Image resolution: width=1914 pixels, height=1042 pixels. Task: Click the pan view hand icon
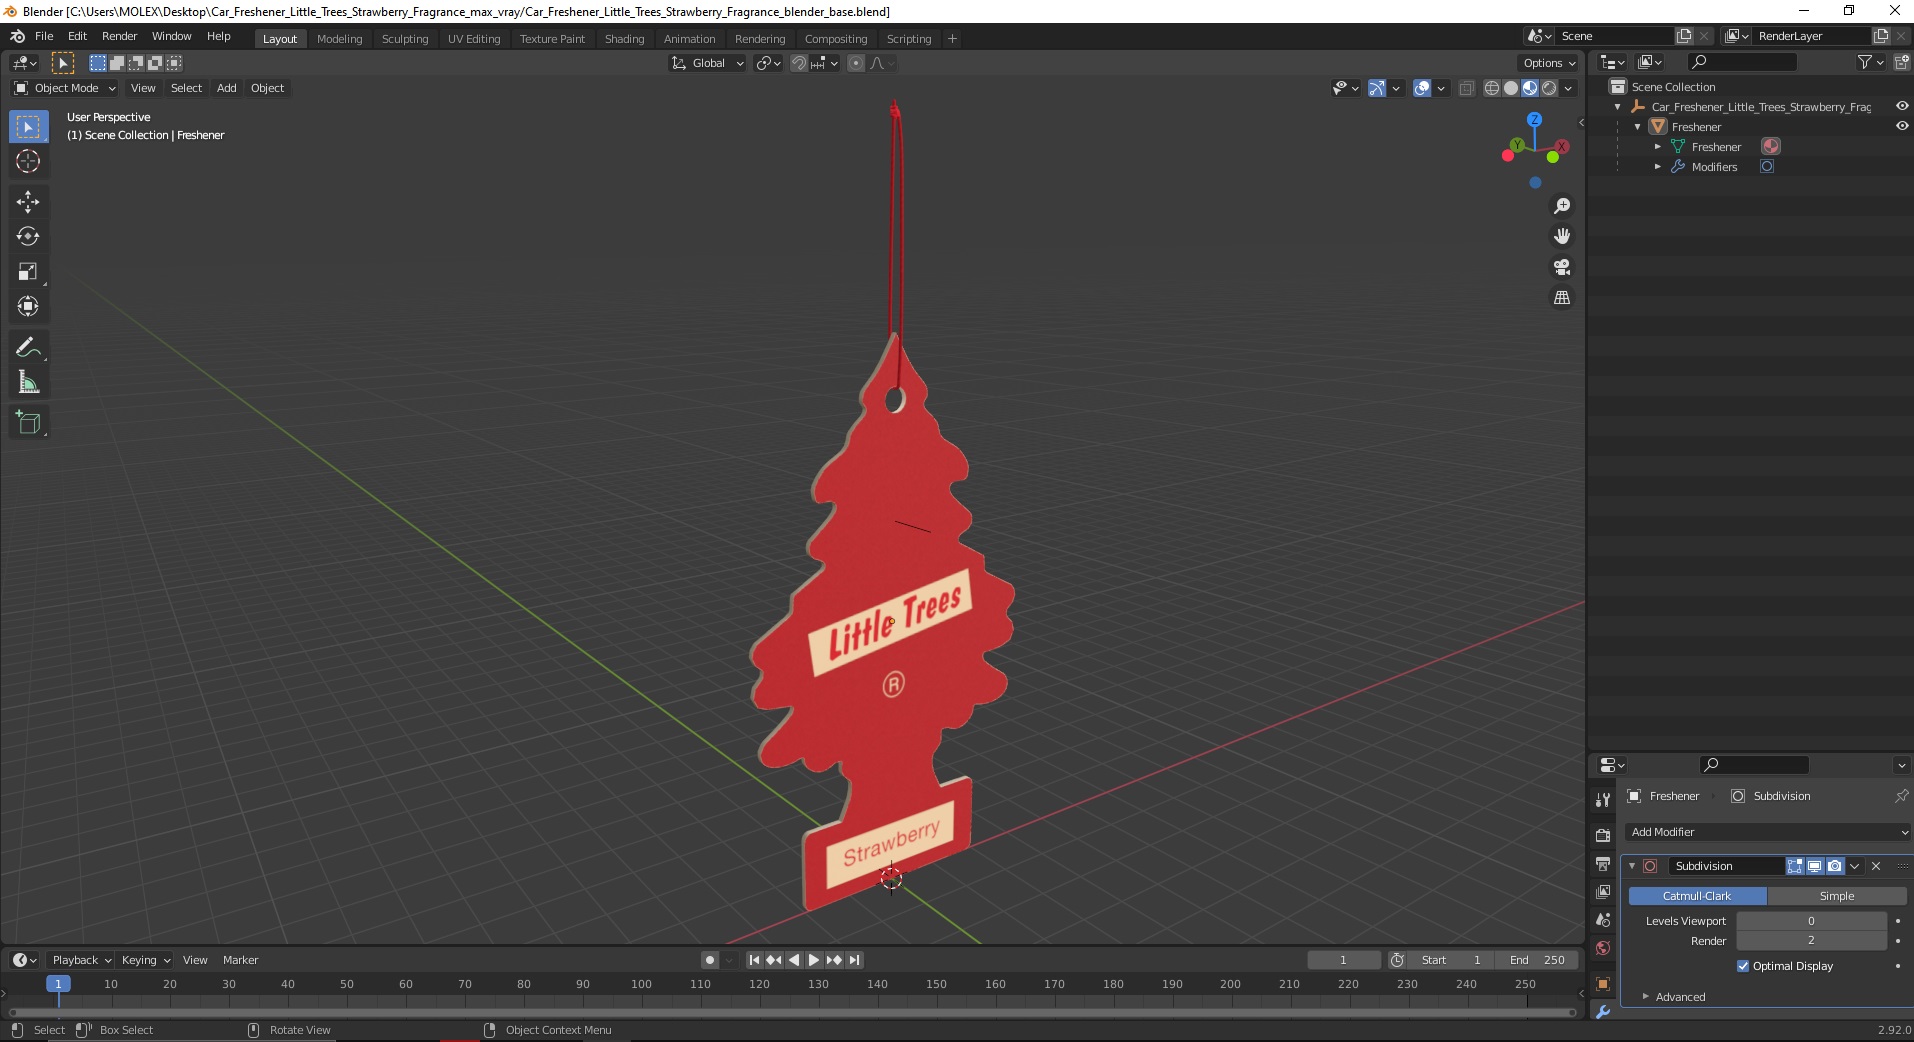pyautogui.click(x=1562, y=237)
